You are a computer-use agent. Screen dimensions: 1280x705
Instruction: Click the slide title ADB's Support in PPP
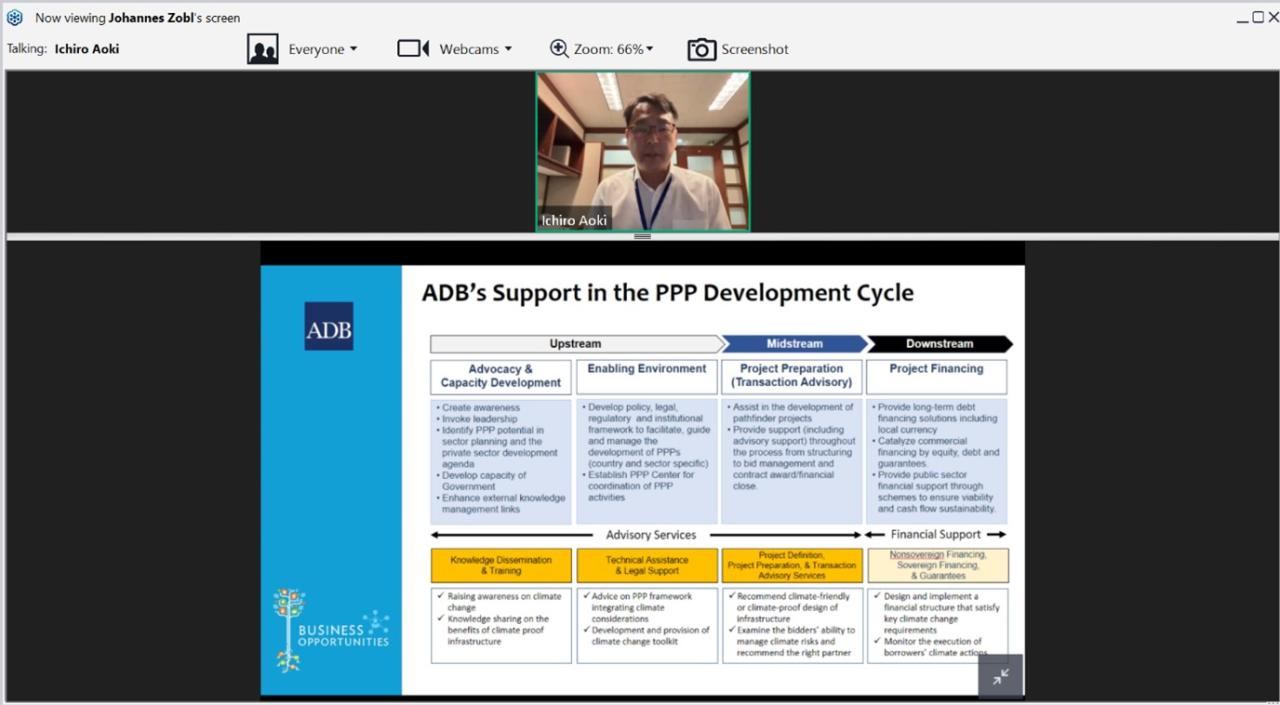click(667, 293)
